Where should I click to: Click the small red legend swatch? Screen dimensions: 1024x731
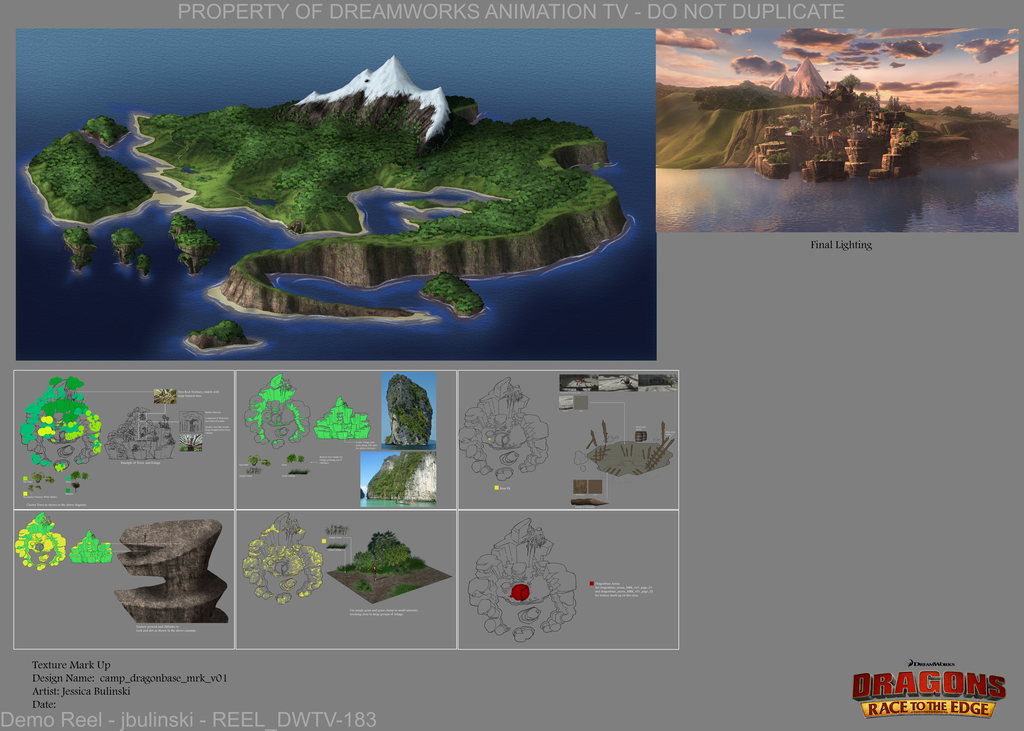pos(592,583)
